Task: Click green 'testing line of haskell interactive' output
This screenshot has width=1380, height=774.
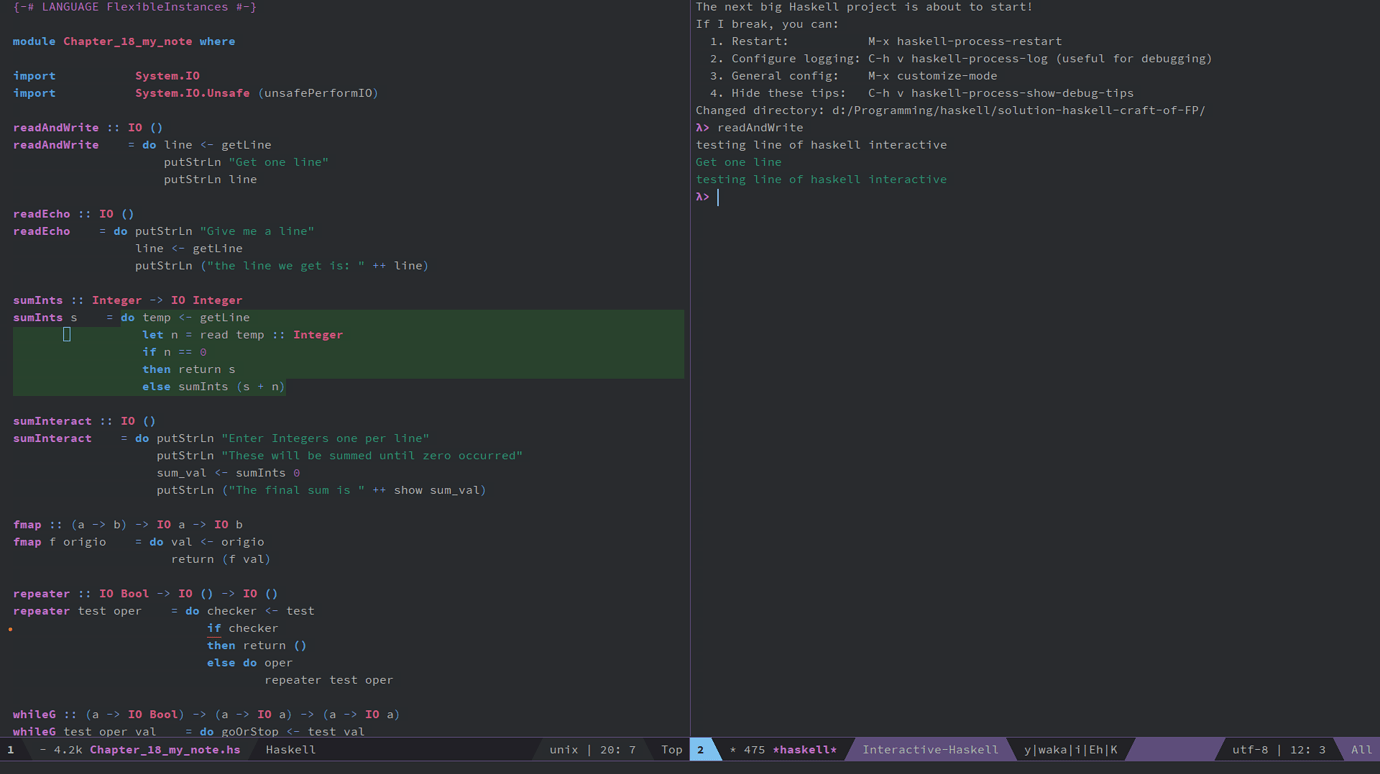Action: click(821, 179)
